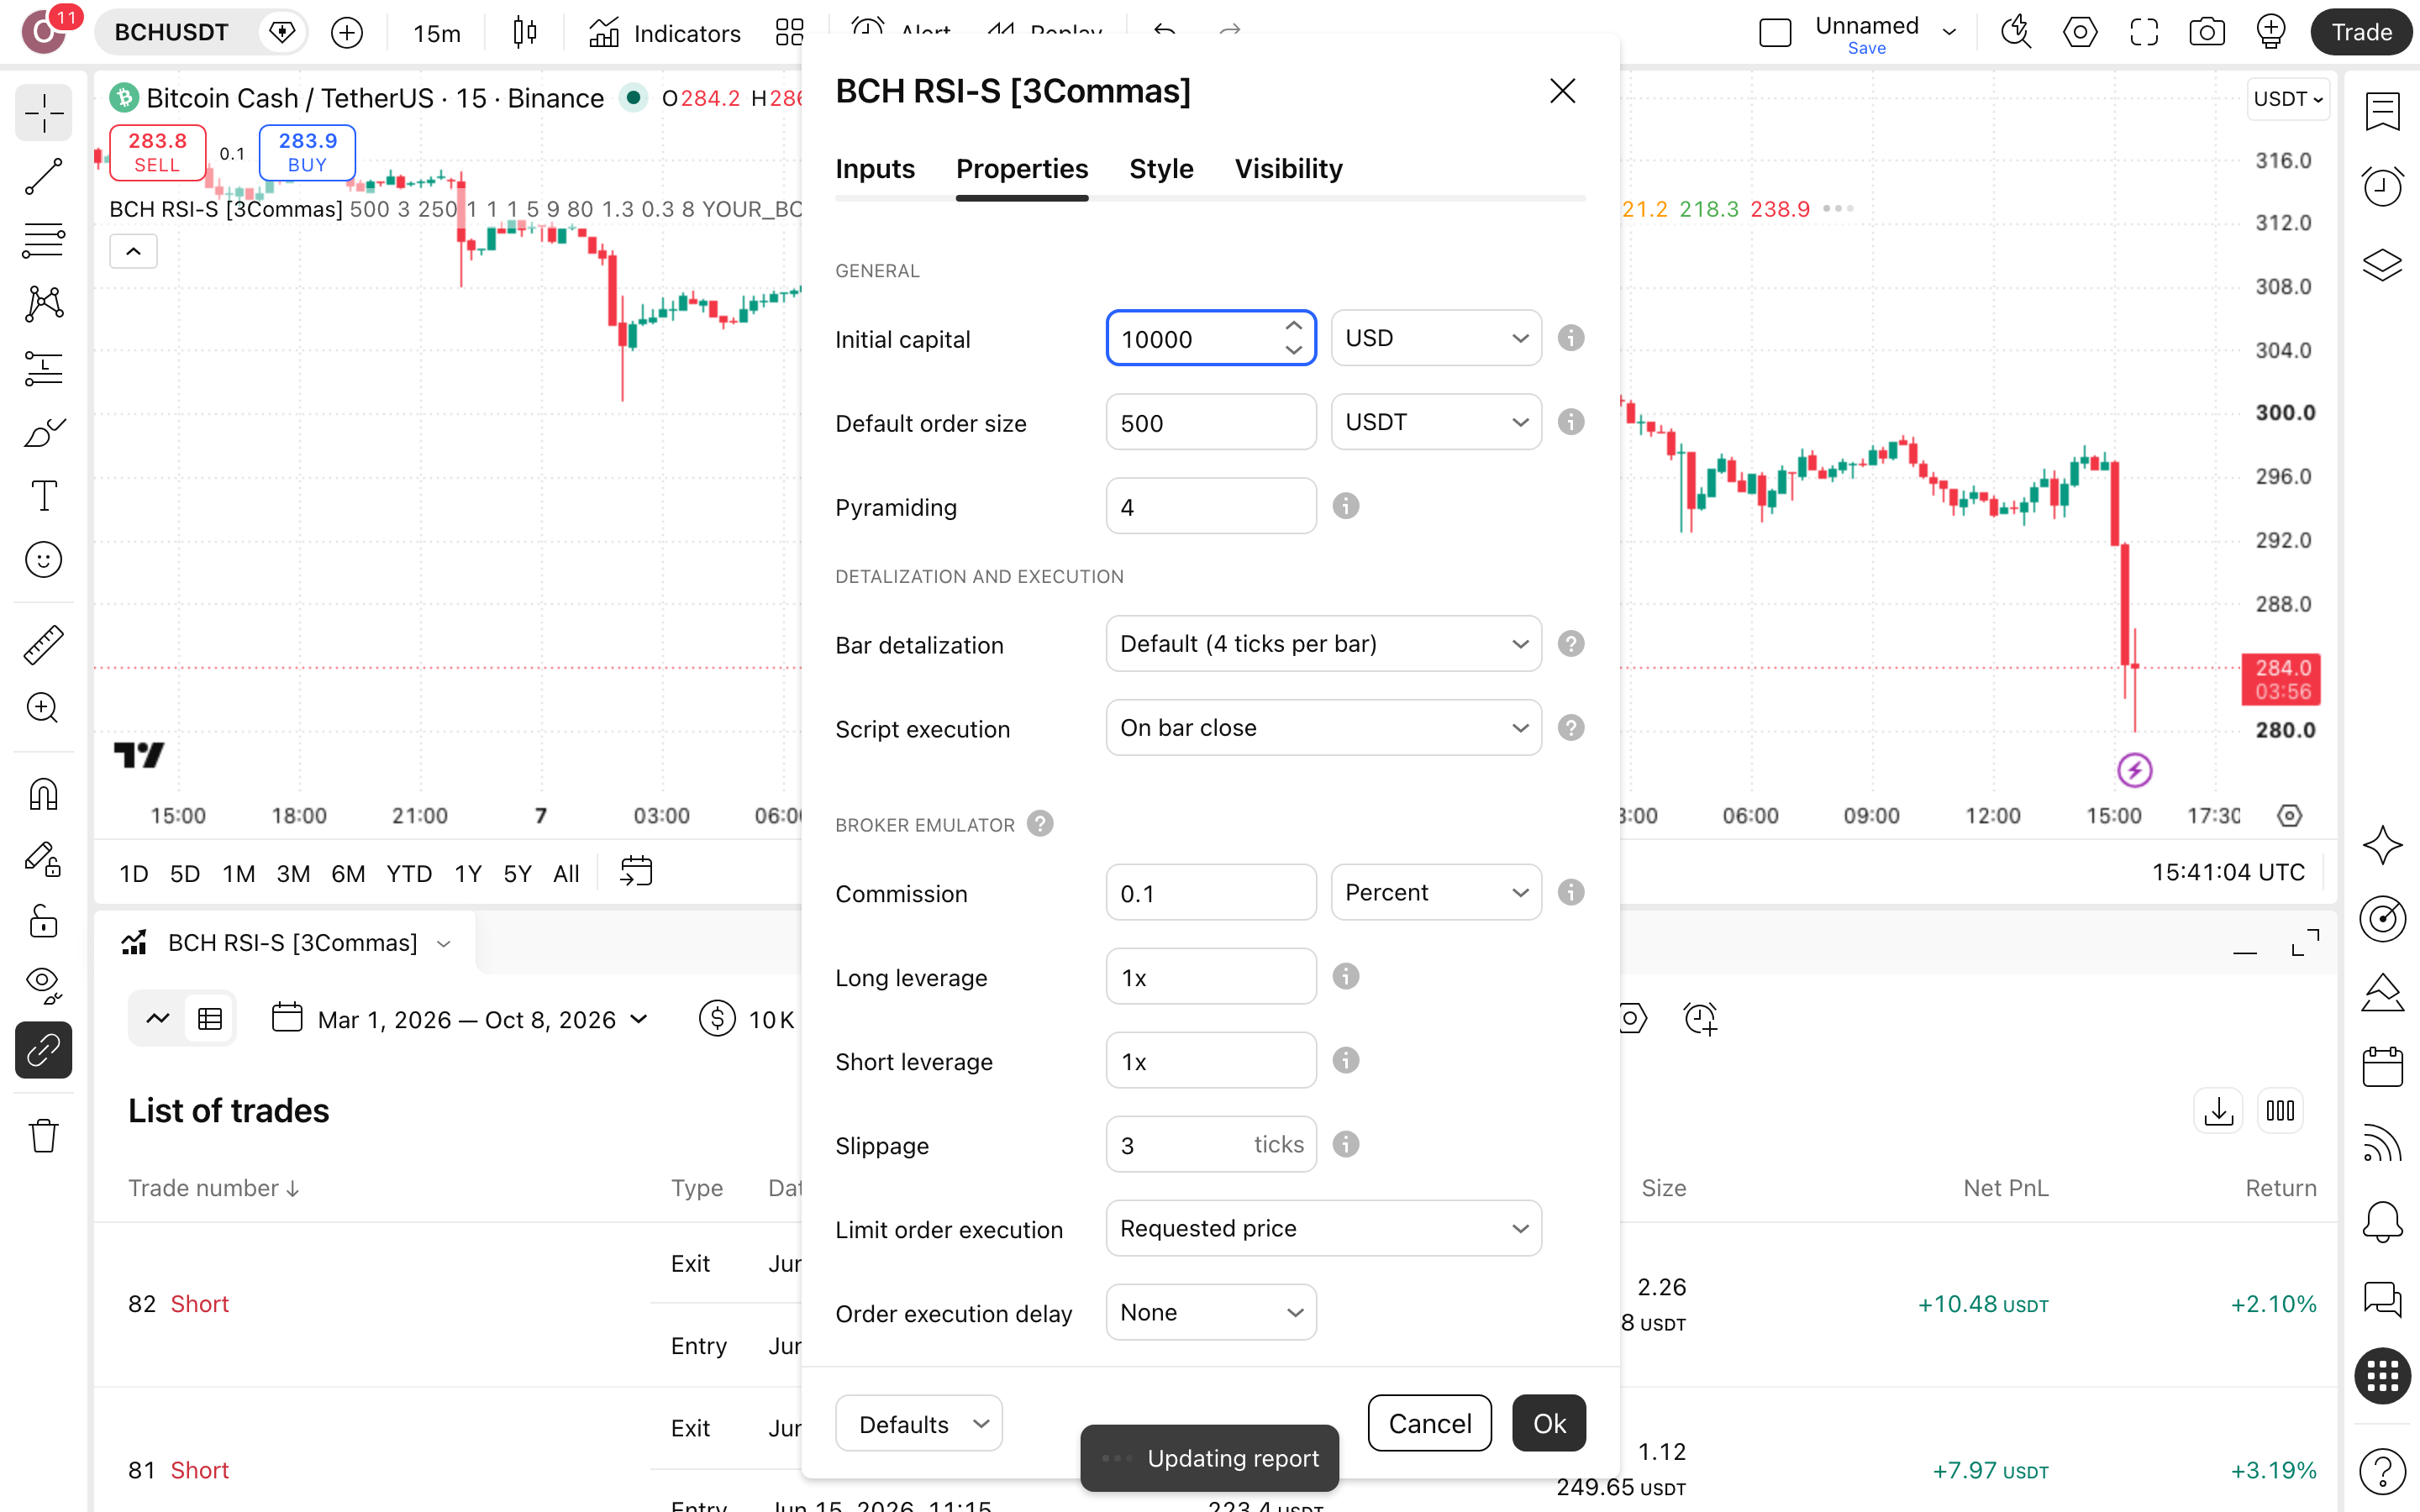
Task: Click the Cancel button
Action: (1429, 1422)
